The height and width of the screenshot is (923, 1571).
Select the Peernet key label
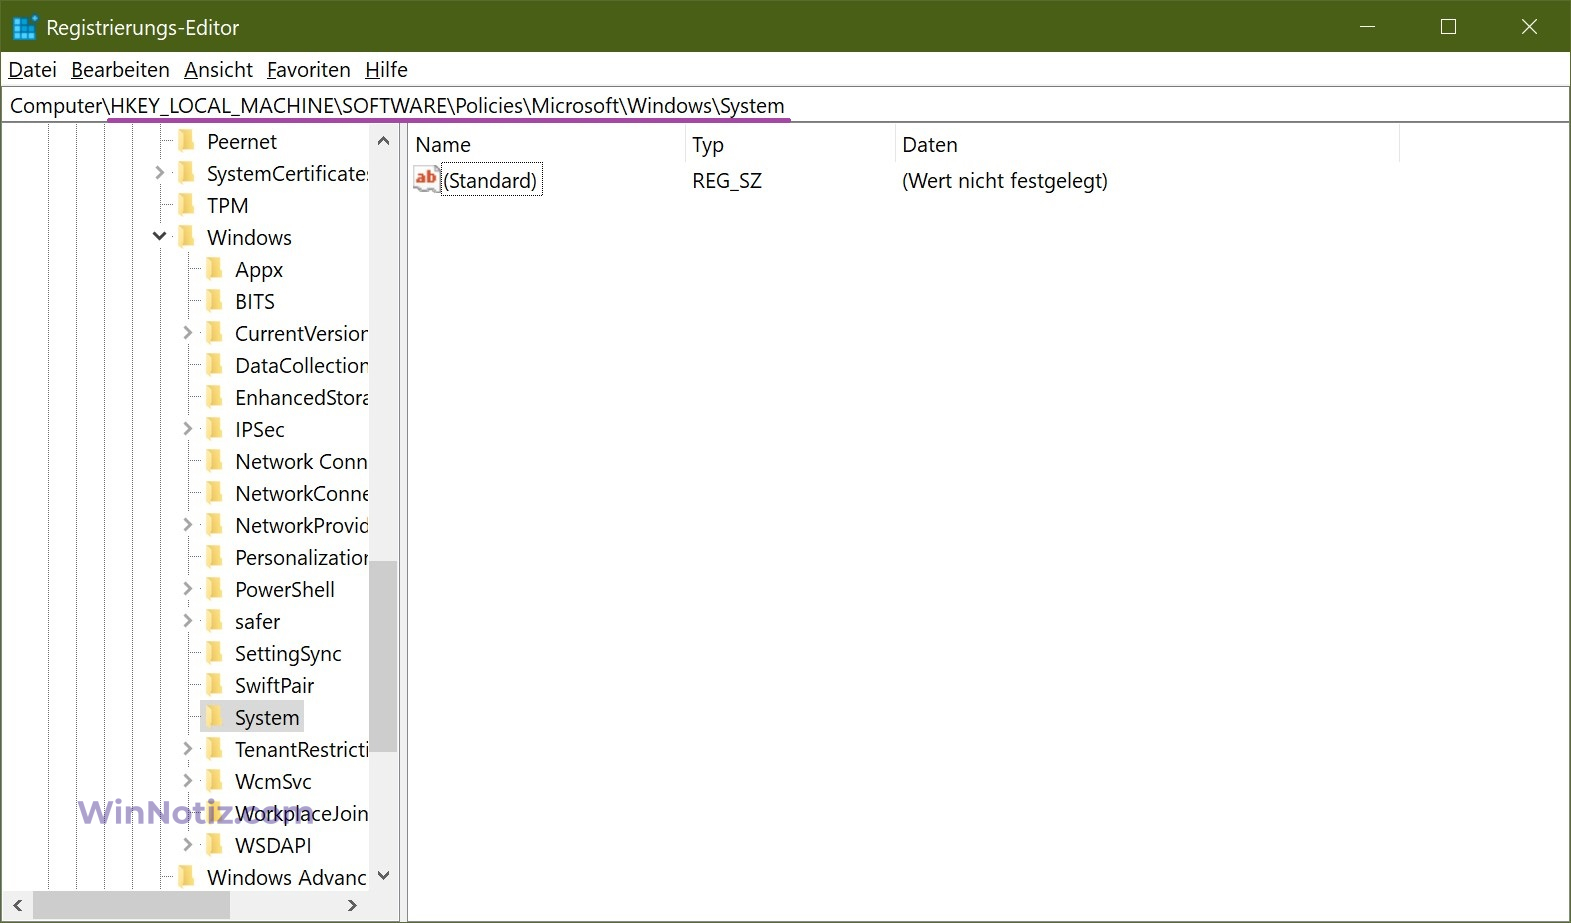(x=242, y=141)
